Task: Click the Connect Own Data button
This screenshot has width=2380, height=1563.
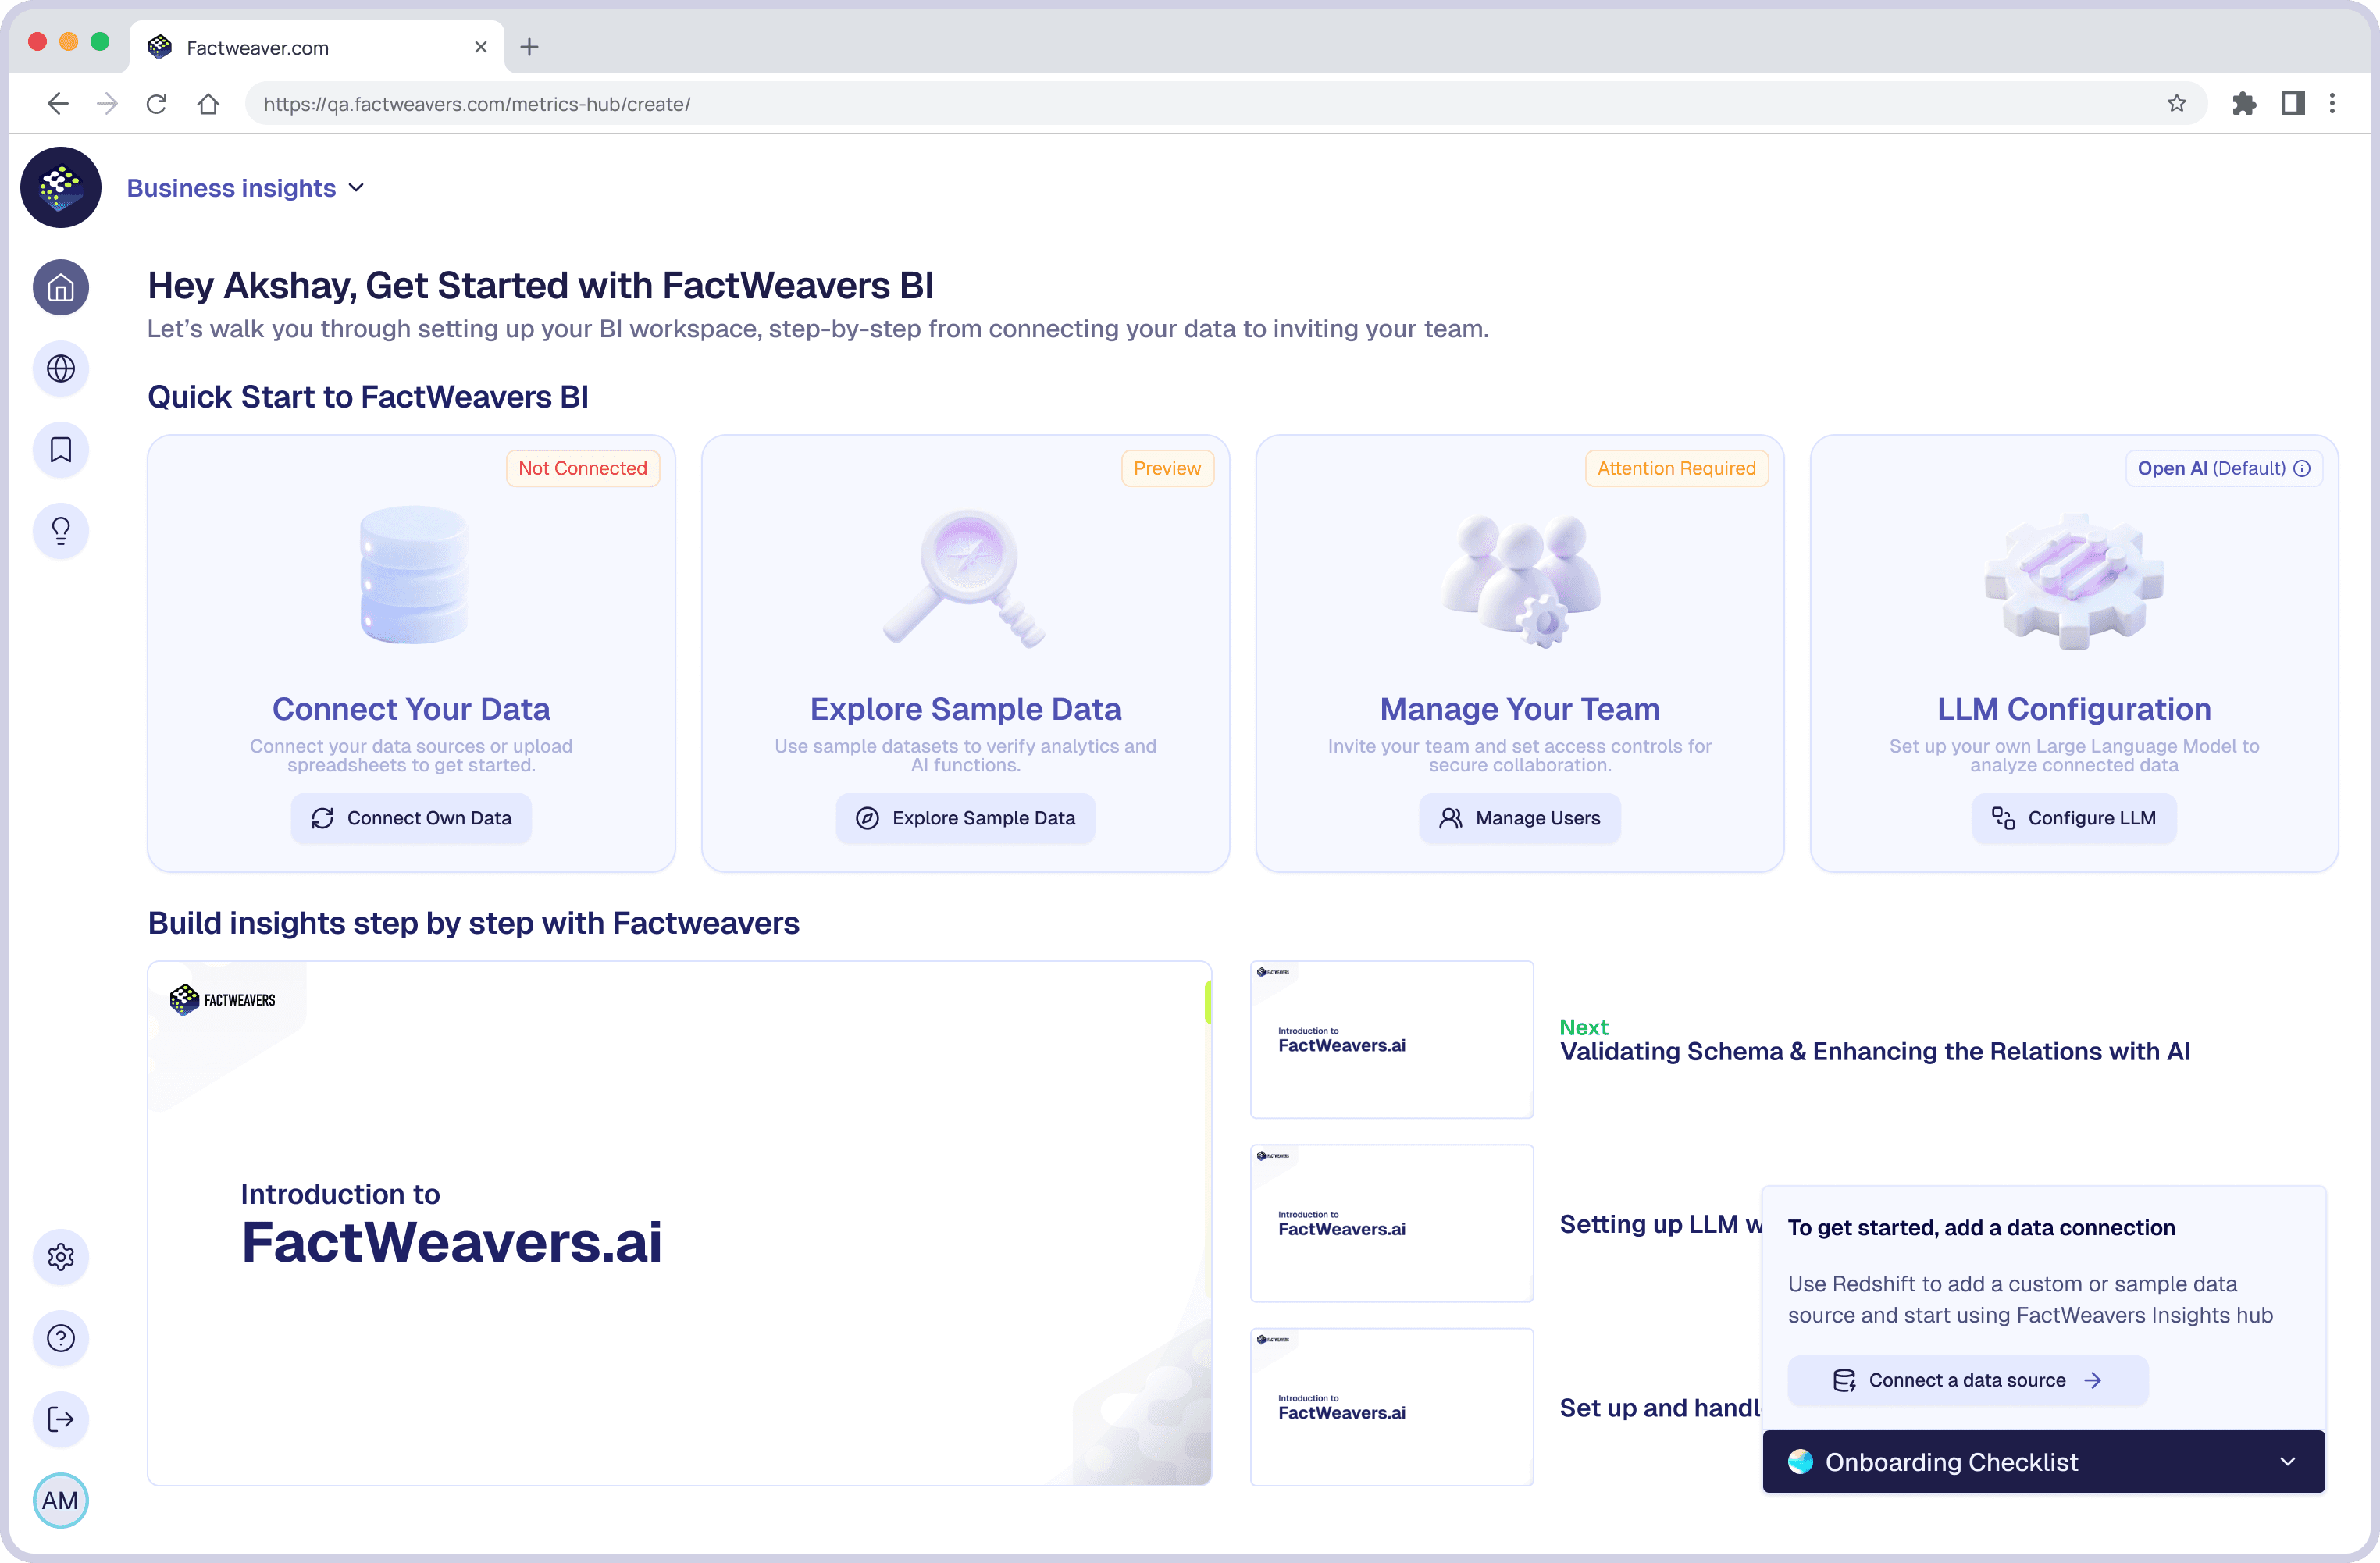Action: 411,818
